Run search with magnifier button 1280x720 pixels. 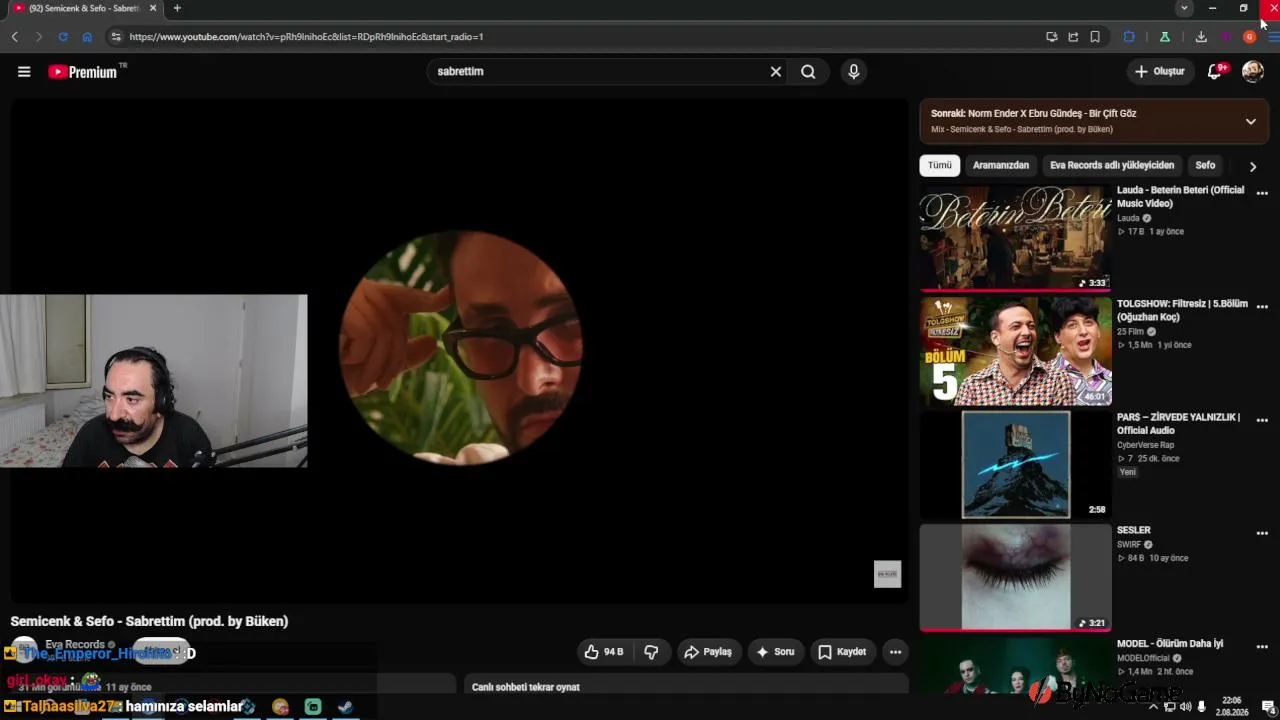(x=808, y=72)
